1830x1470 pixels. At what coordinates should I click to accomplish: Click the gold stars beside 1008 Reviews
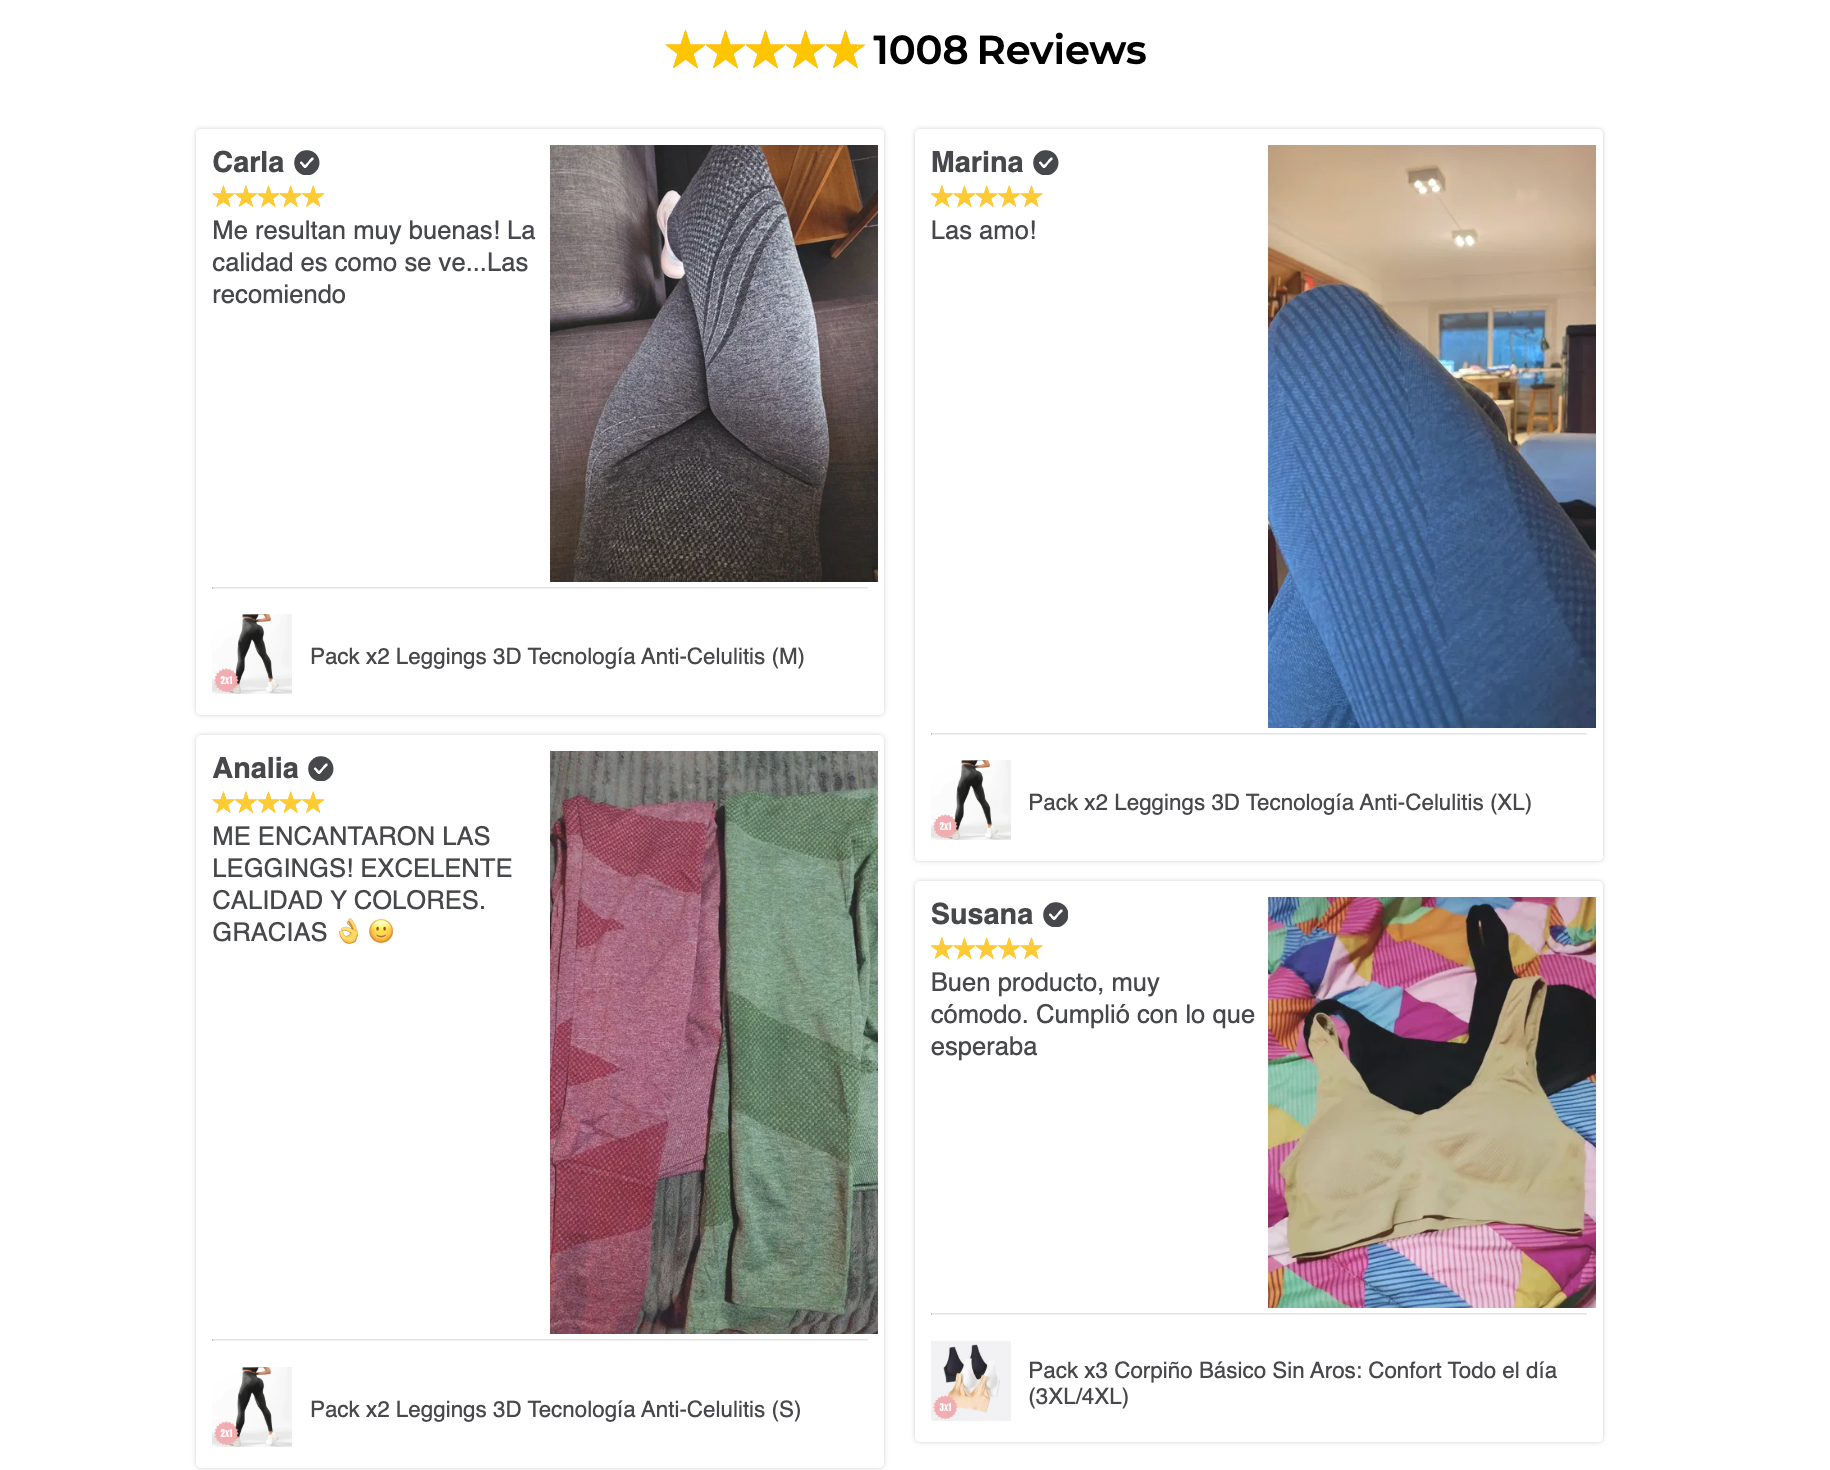click(765, 50)
